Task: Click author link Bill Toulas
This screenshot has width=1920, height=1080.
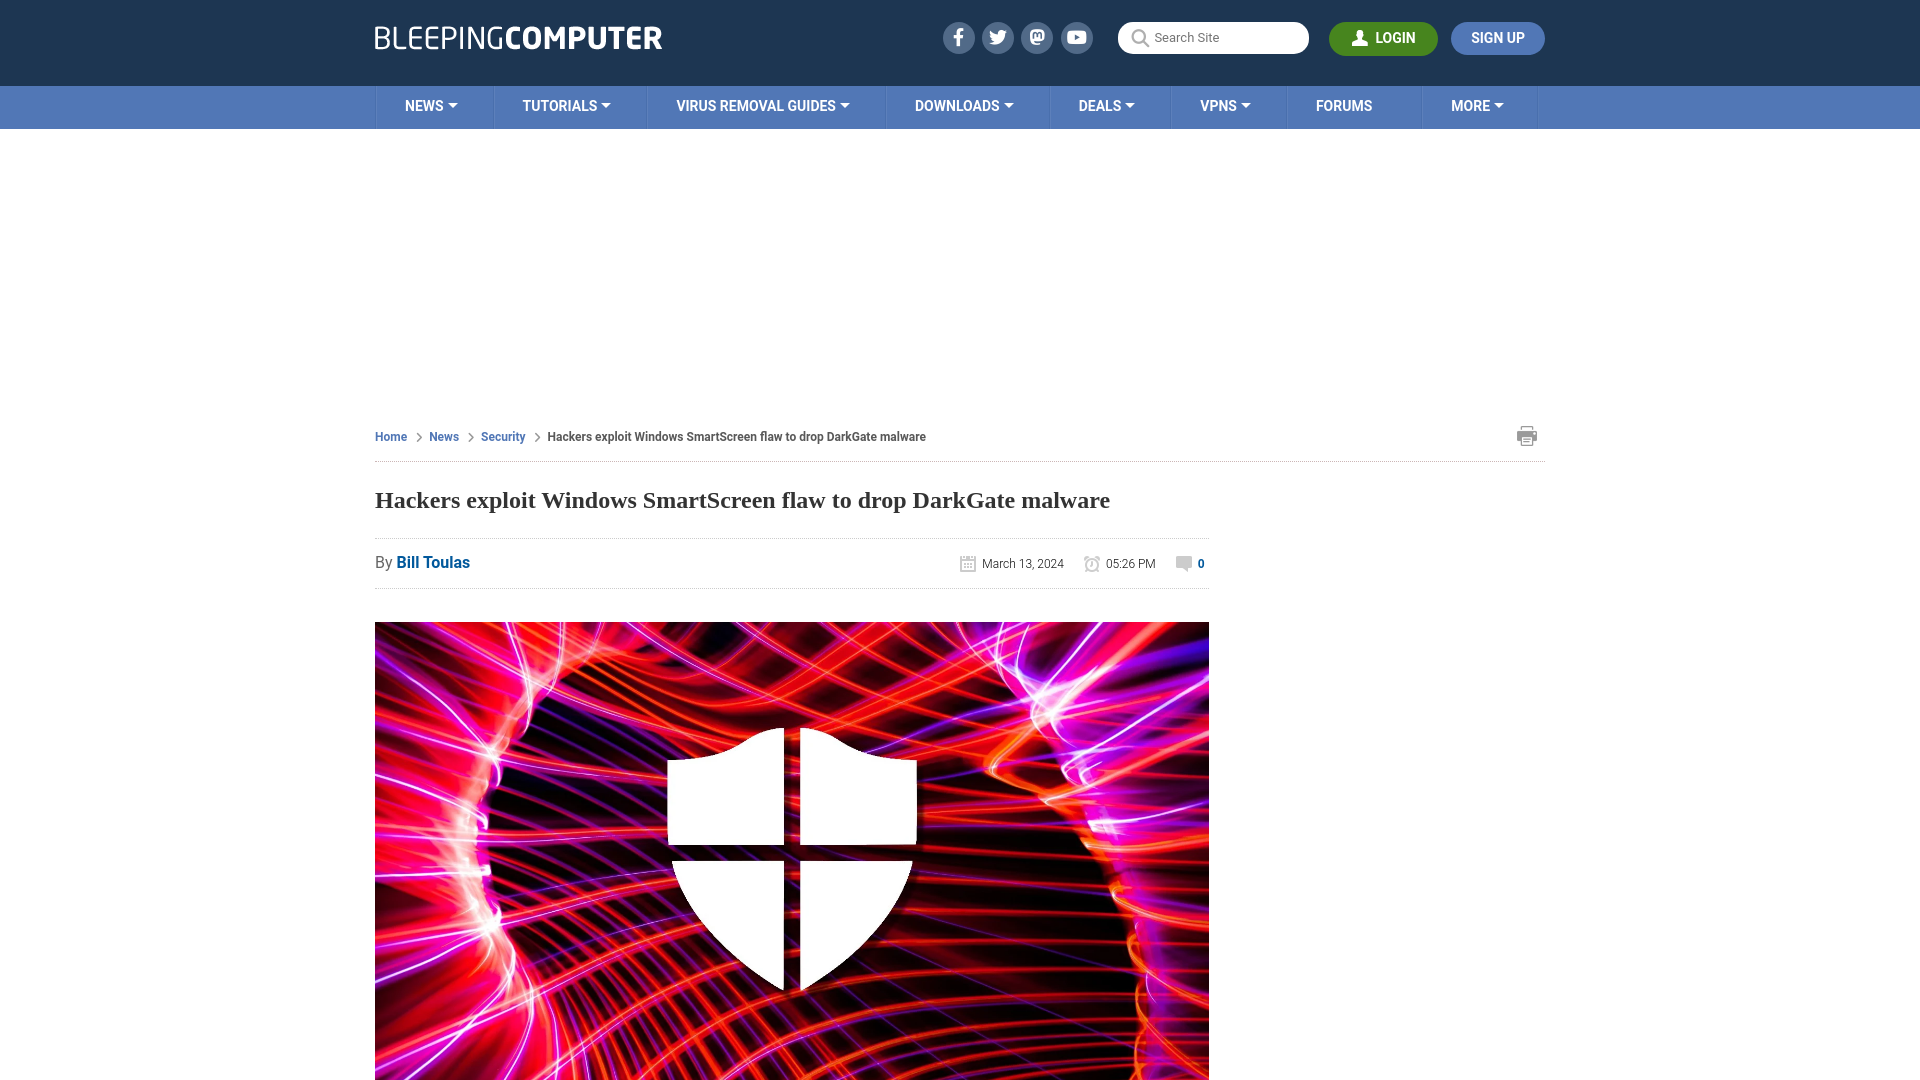Action: tap(433, 562)
